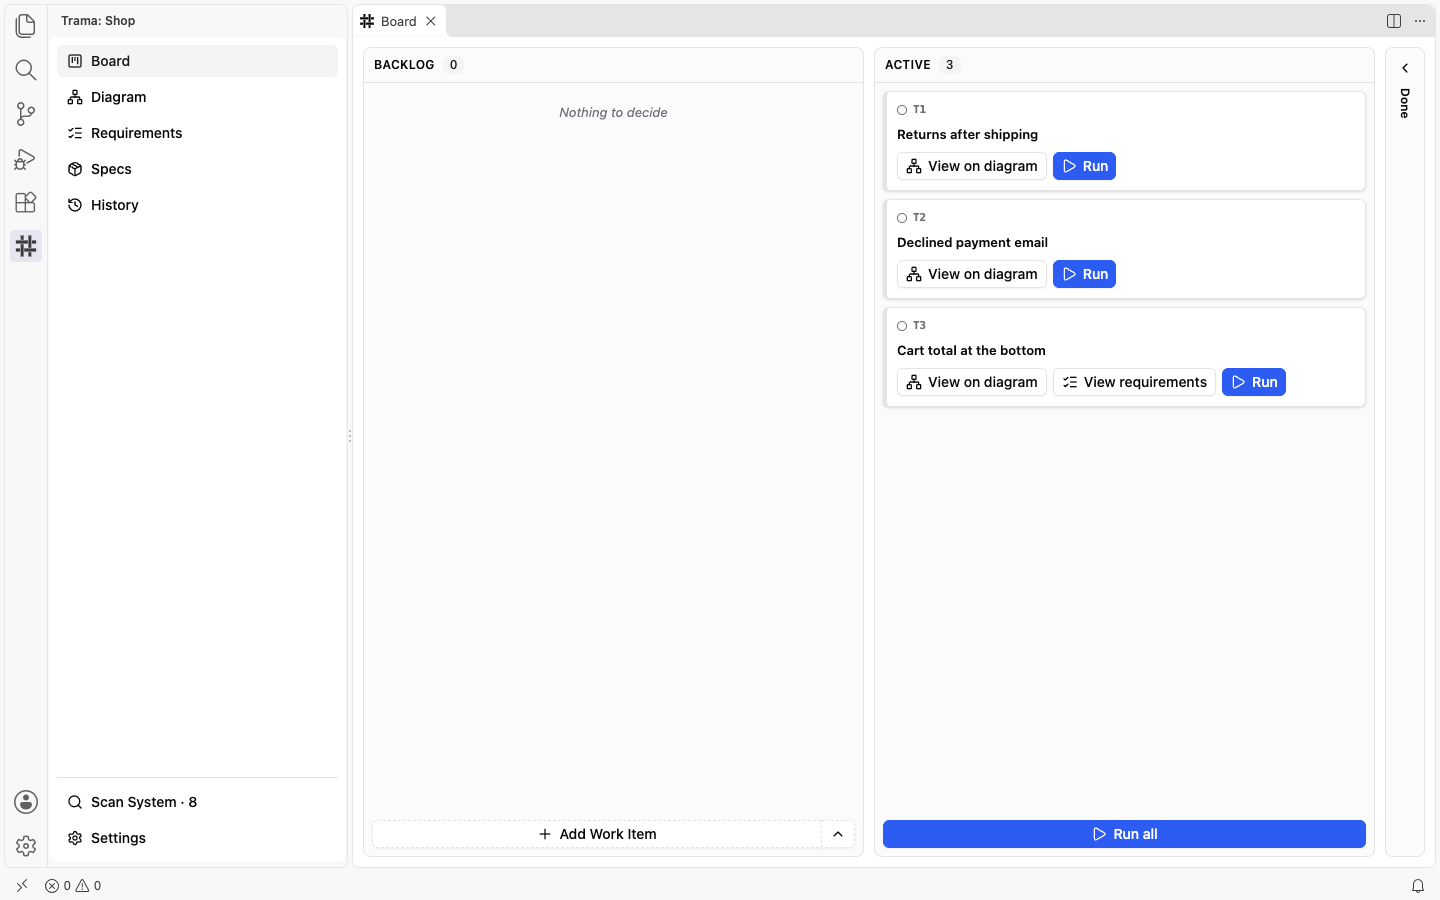Open Diagram in the sidebar

198,97
